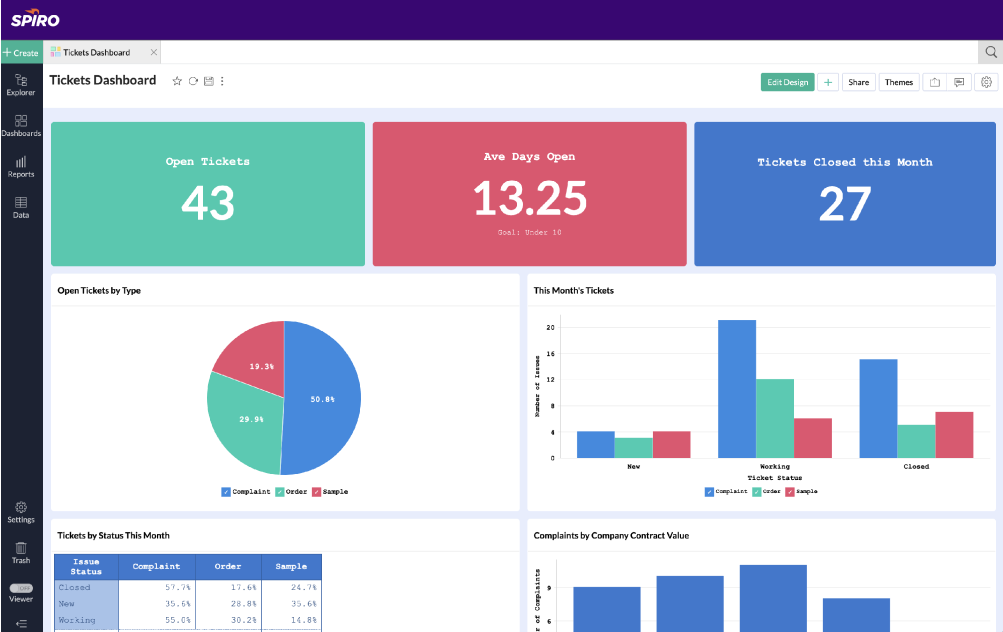Click the green Order bar under Closed

[x=916, y=441]
